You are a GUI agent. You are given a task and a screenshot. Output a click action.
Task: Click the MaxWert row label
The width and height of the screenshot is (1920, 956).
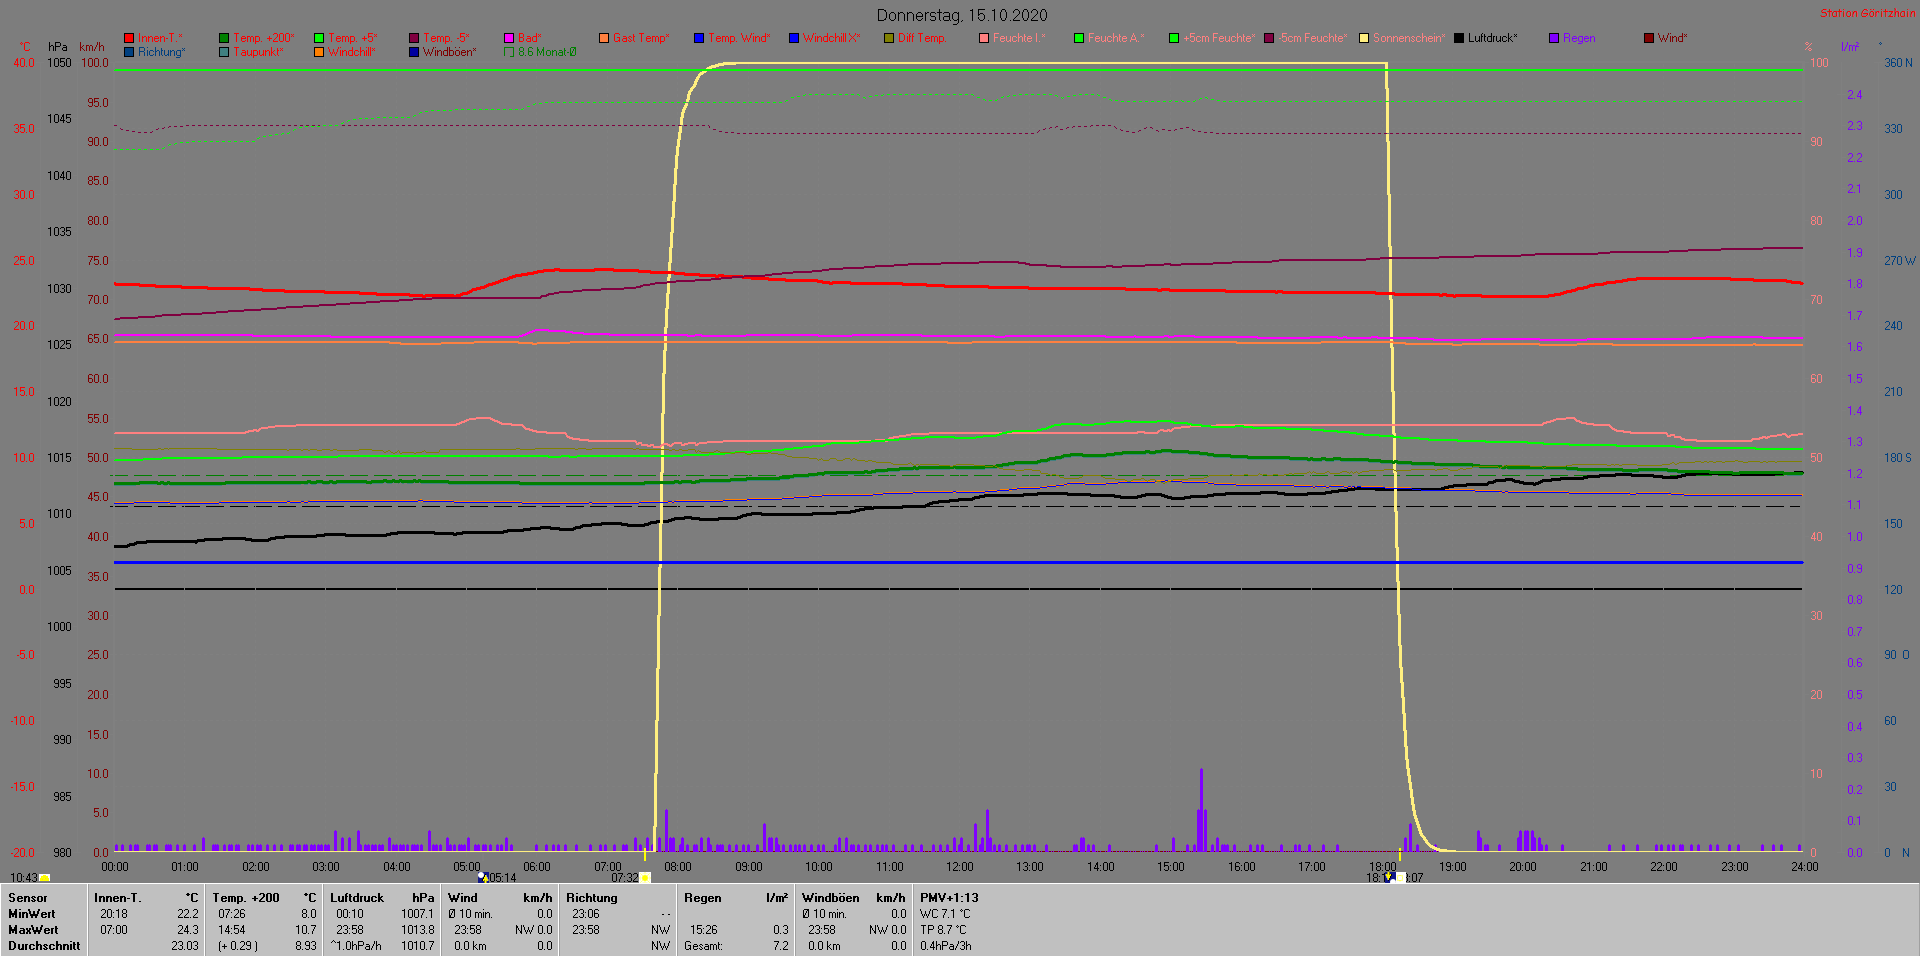(33, 930)
